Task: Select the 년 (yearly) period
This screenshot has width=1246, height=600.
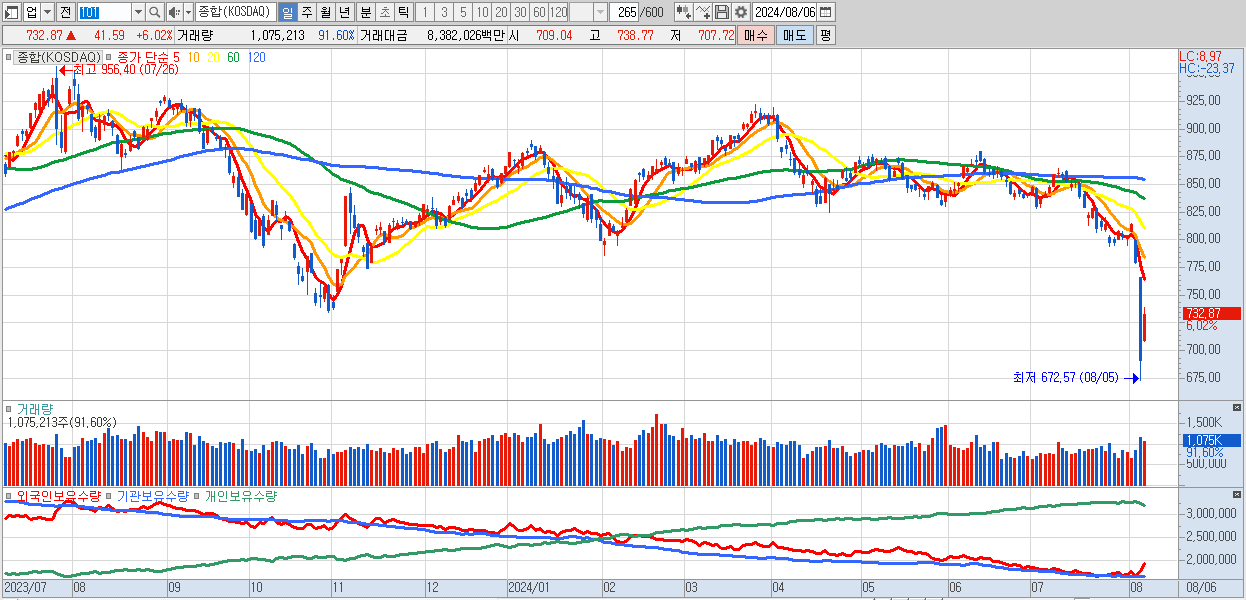Action: [344, 12]
